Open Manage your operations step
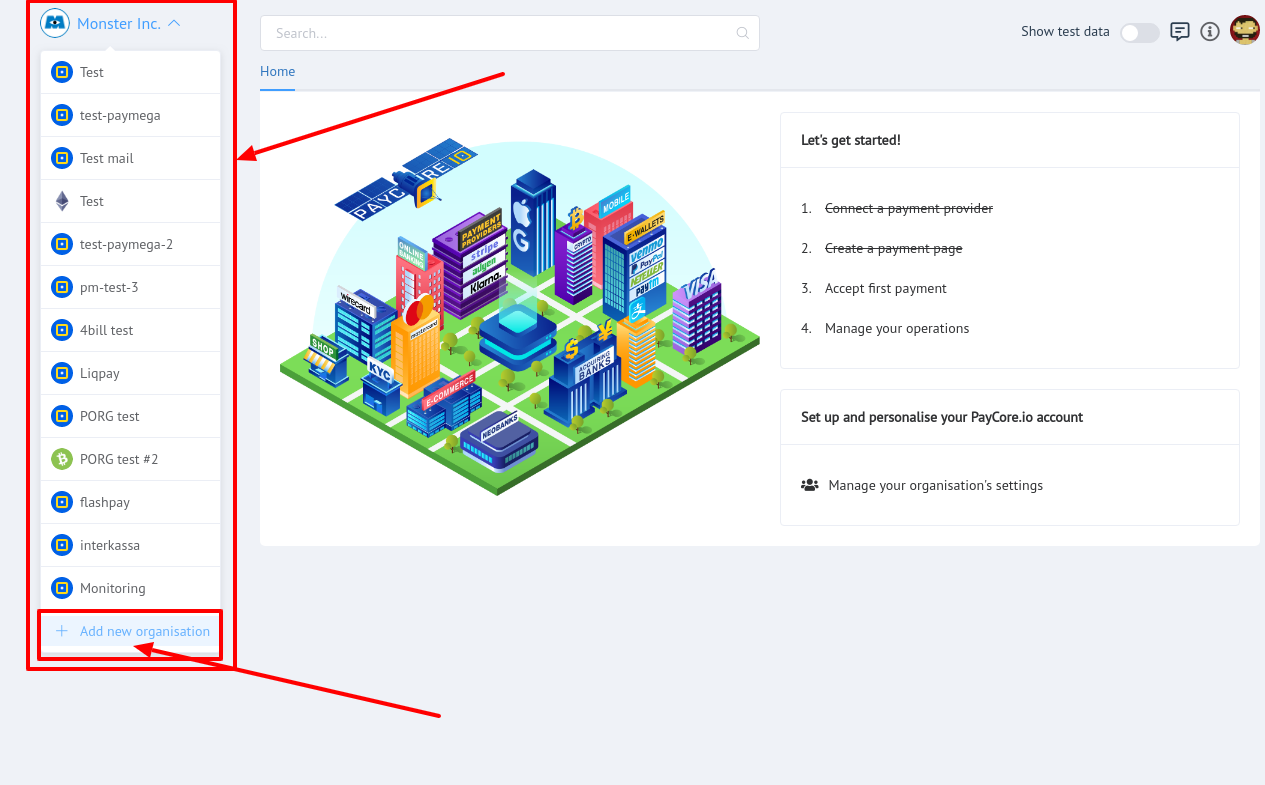 897,328
